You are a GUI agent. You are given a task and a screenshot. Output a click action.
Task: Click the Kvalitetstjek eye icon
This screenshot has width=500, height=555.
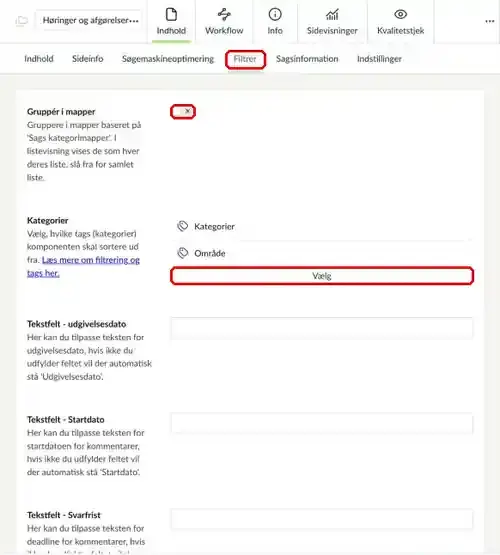(401, 14)
